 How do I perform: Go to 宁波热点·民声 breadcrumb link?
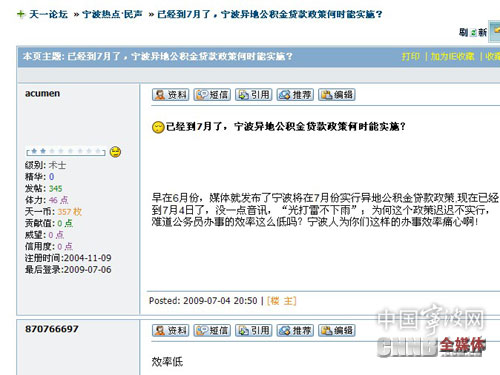click(112, 14)
